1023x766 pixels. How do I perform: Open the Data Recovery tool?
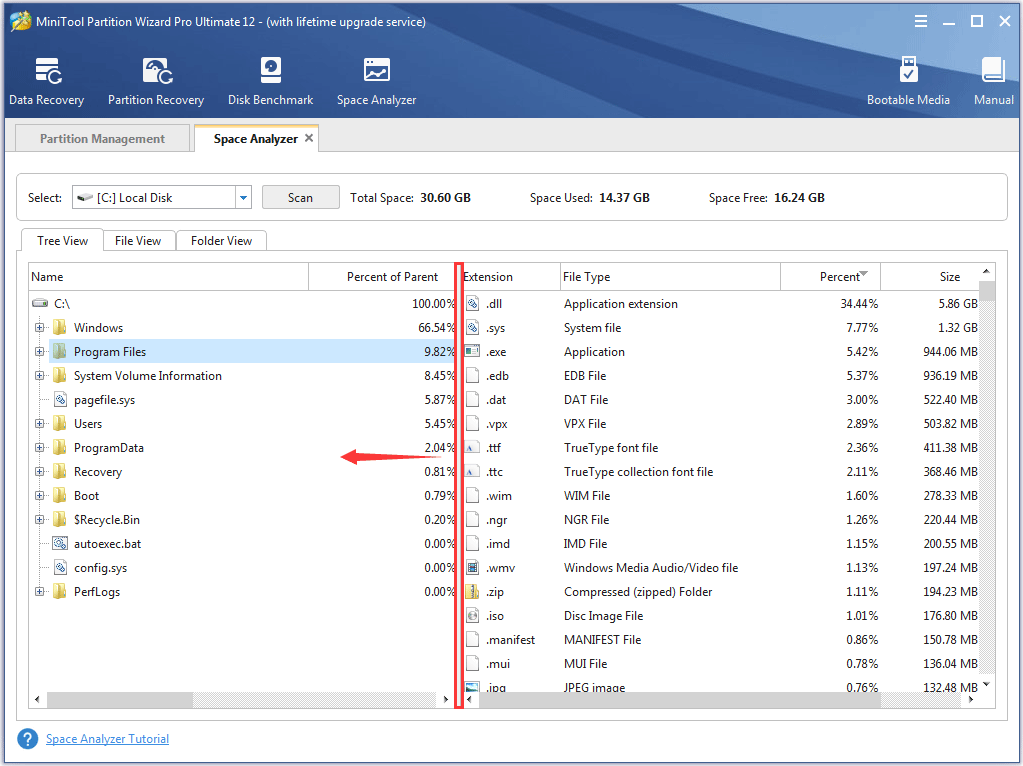pyautogui.click(x=46, y=80)
